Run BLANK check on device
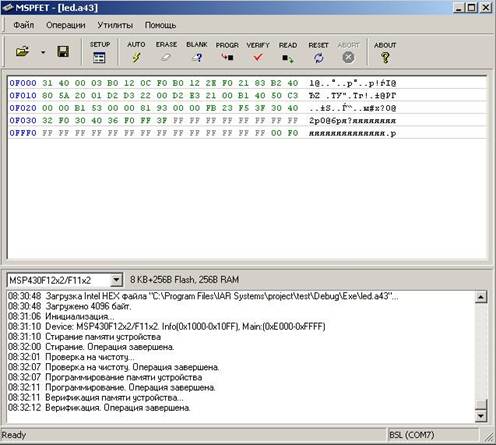Screen dimensions: 496x445 tap(197, 52)
